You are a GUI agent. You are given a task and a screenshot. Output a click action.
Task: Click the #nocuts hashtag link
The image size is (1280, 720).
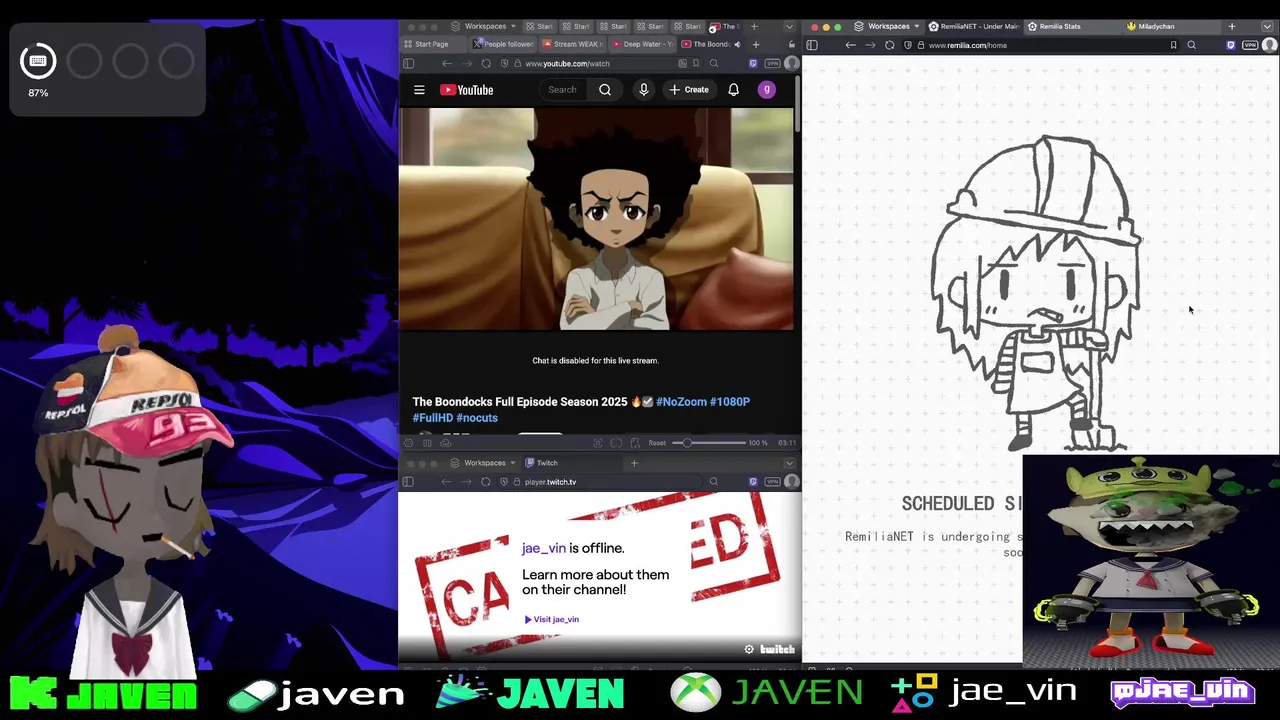[477, 418]
